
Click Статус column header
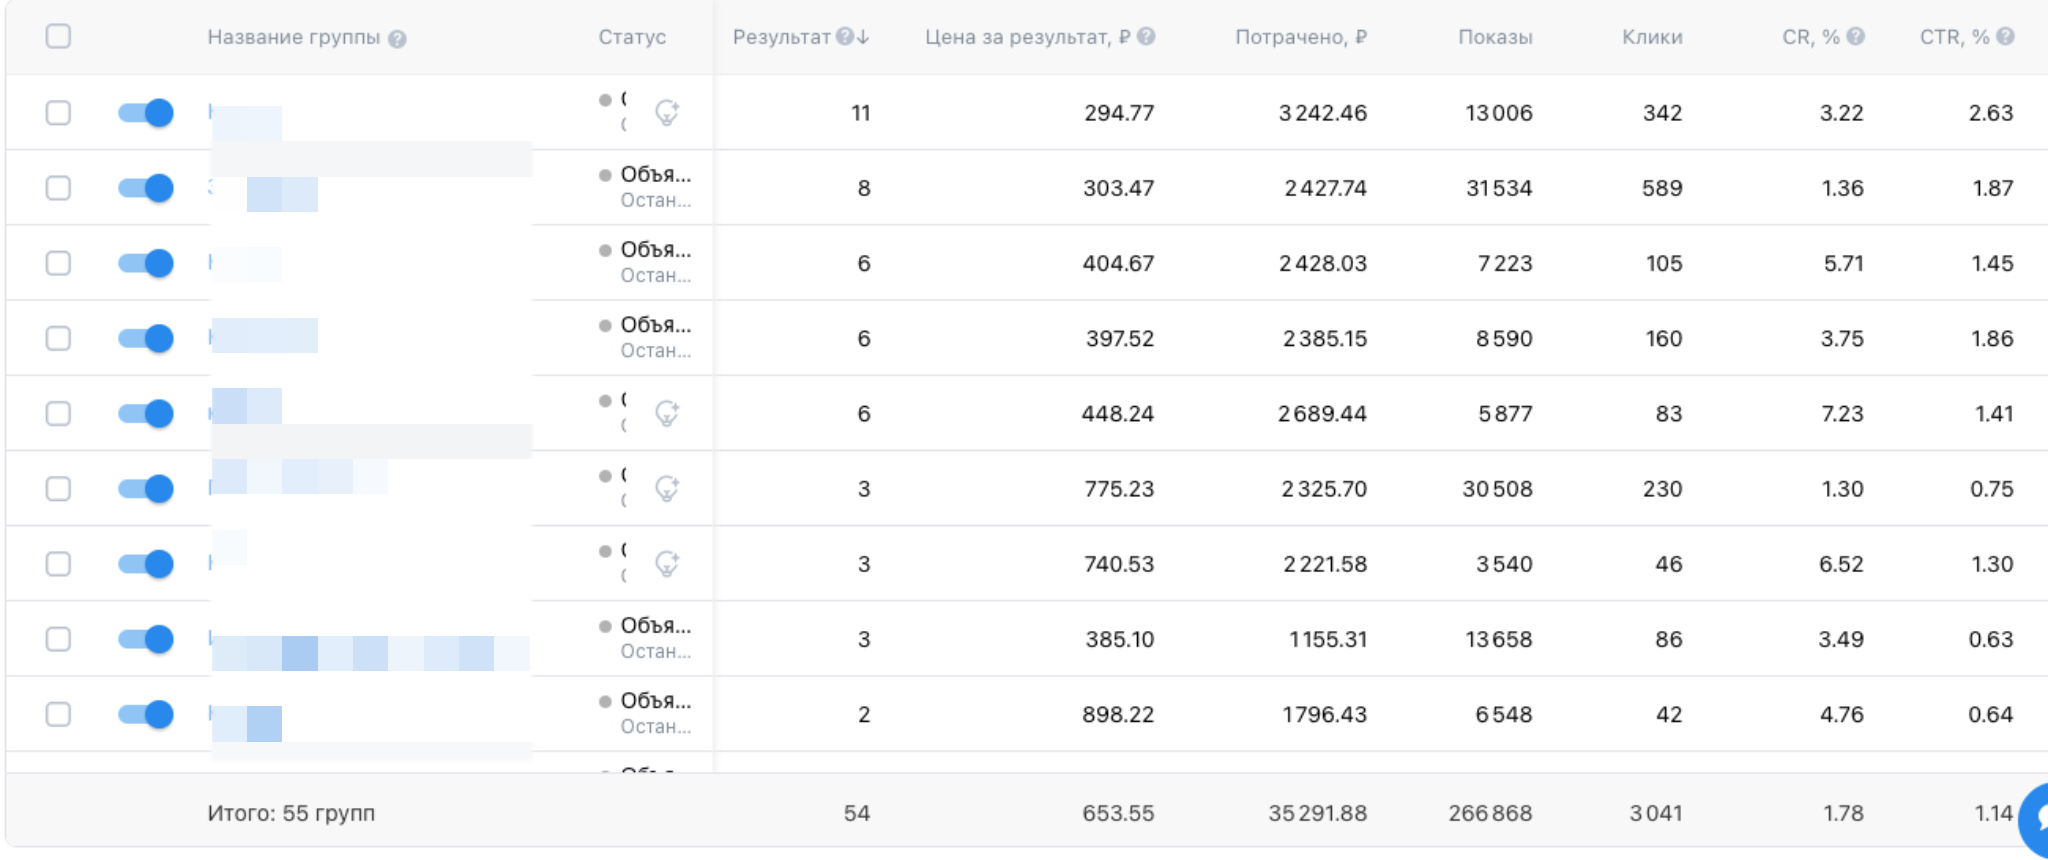click(x=632, y=37)
